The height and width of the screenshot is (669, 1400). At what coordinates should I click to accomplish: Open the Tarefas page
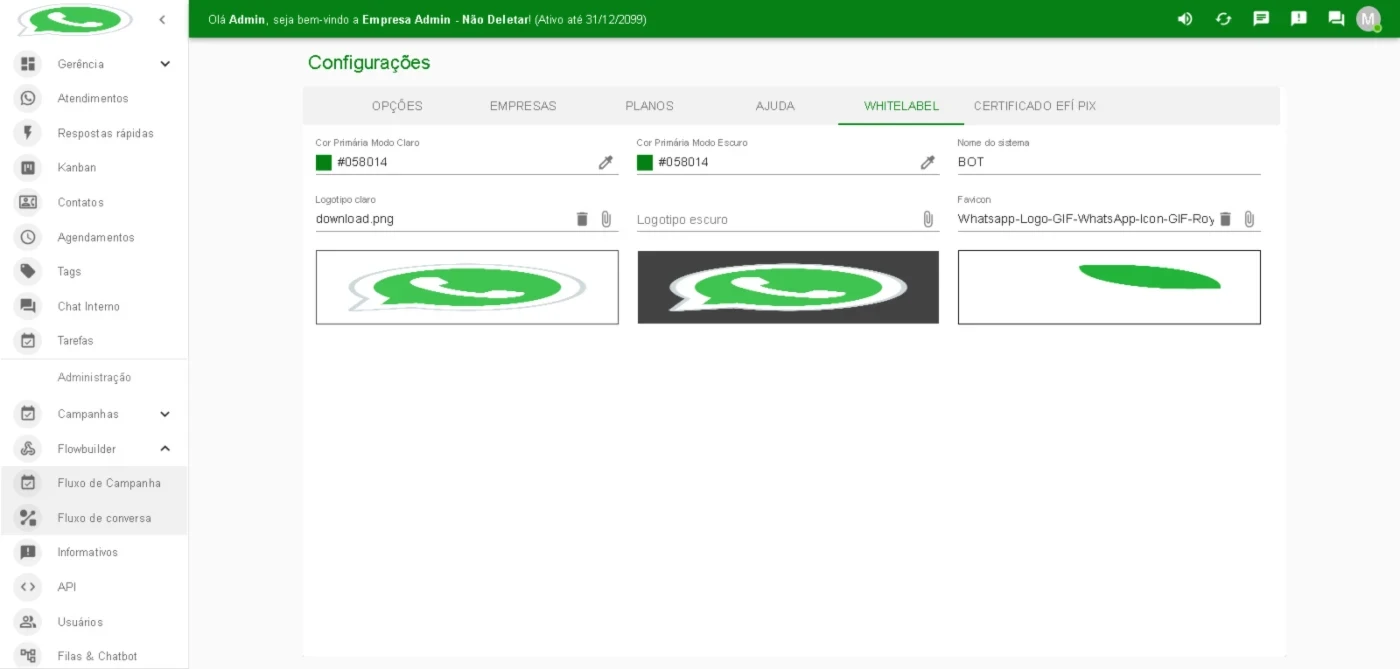pyautogui.click(x=94, y=340)
